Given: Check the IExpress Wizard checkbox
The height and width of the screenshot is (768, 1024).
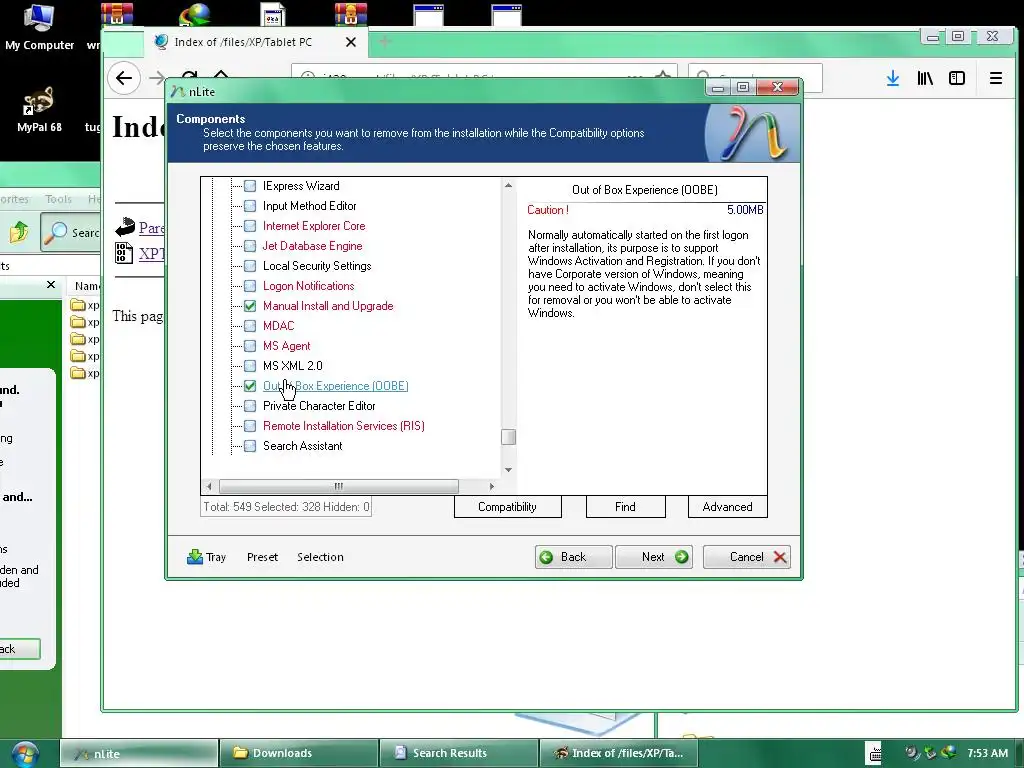Looking at the screenshot, I should (x=249, y=186).
